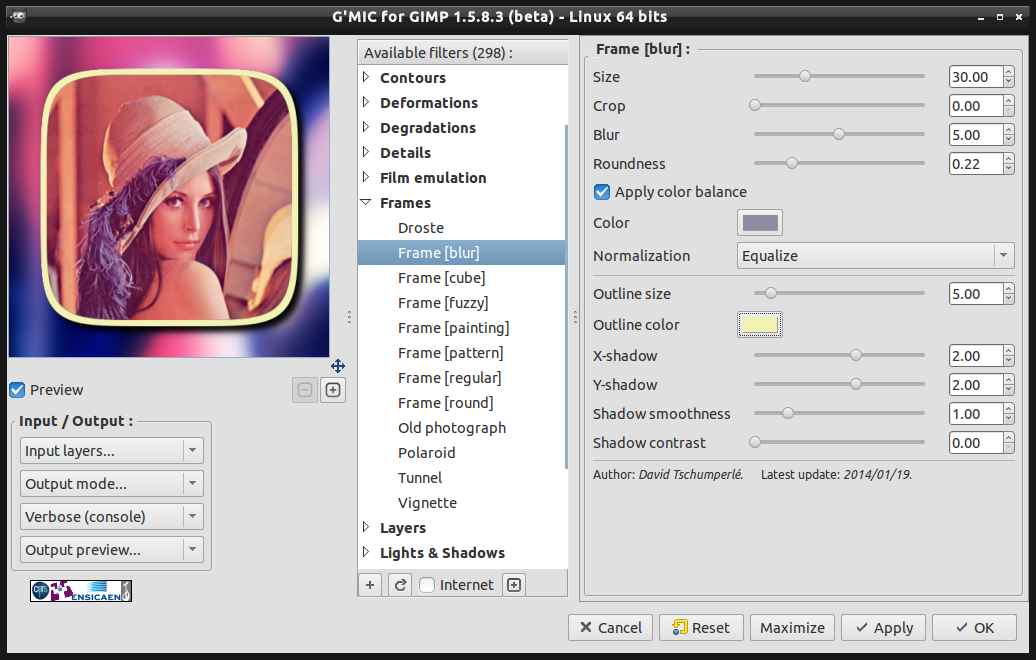1036x660 pixels.
Task: Click the filter preview image
Action: pos(168,197)
